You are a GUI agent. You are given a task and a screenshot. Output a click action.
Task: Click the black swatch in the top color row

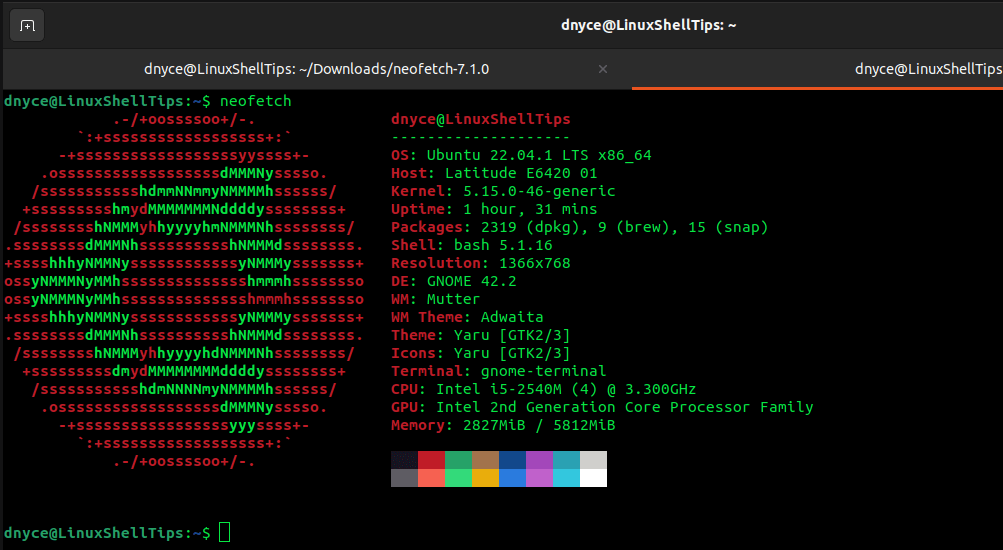click(x=404, y=460)
